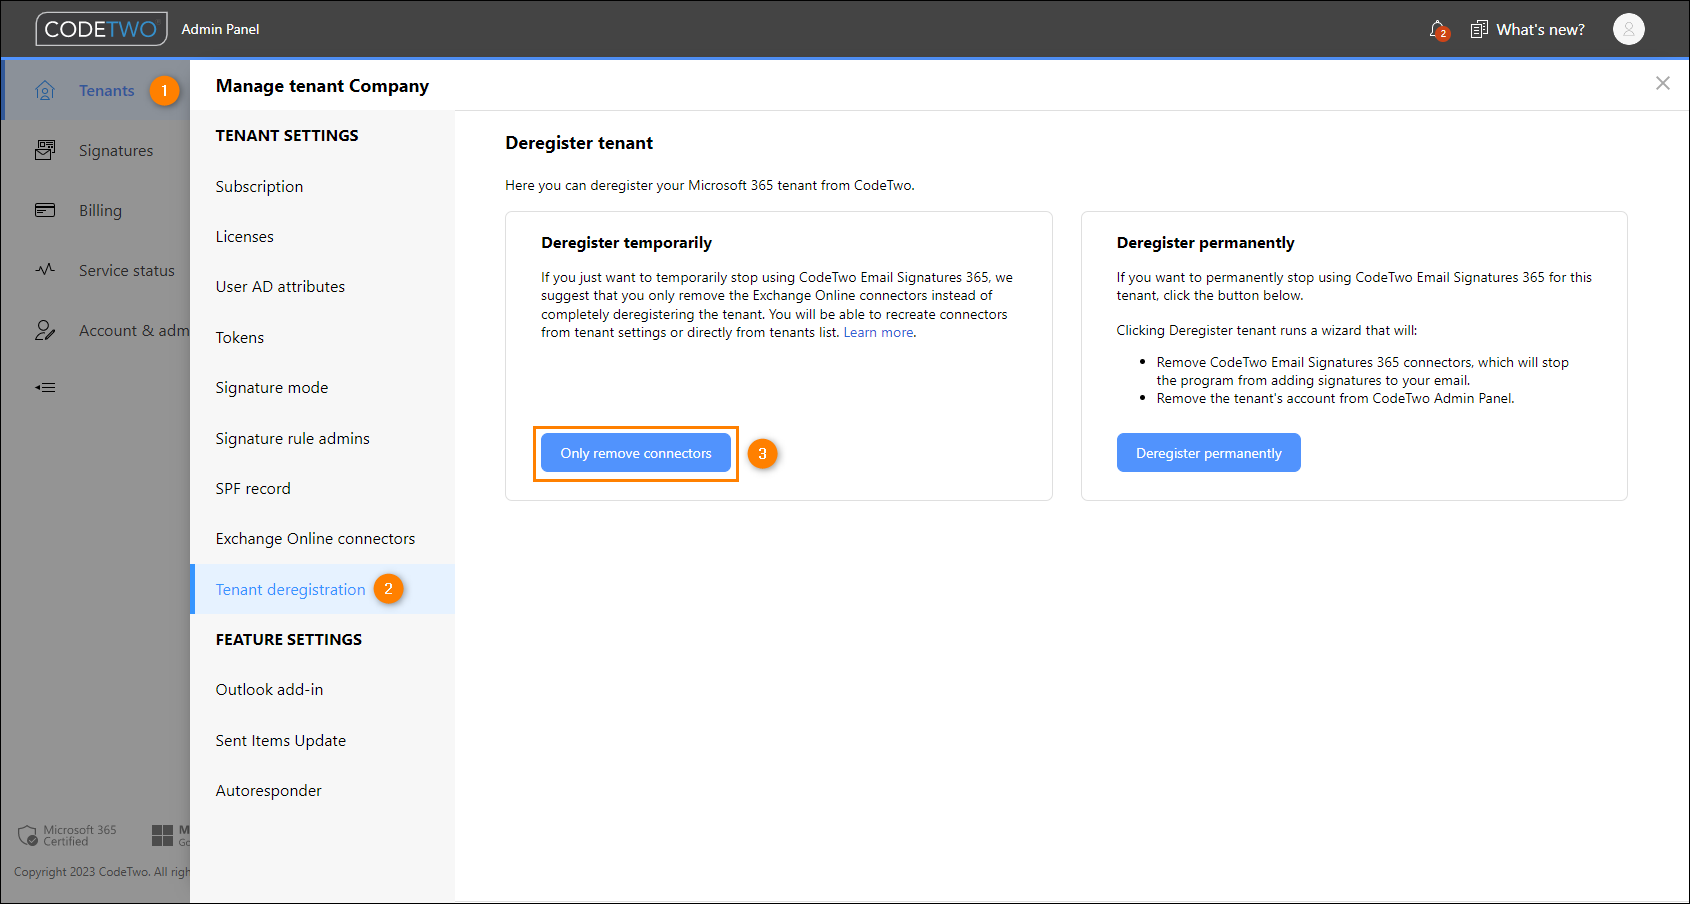Click Manage tenant Company title
The height and width of the screenshot is (904, 1690).
click(322, 86)
